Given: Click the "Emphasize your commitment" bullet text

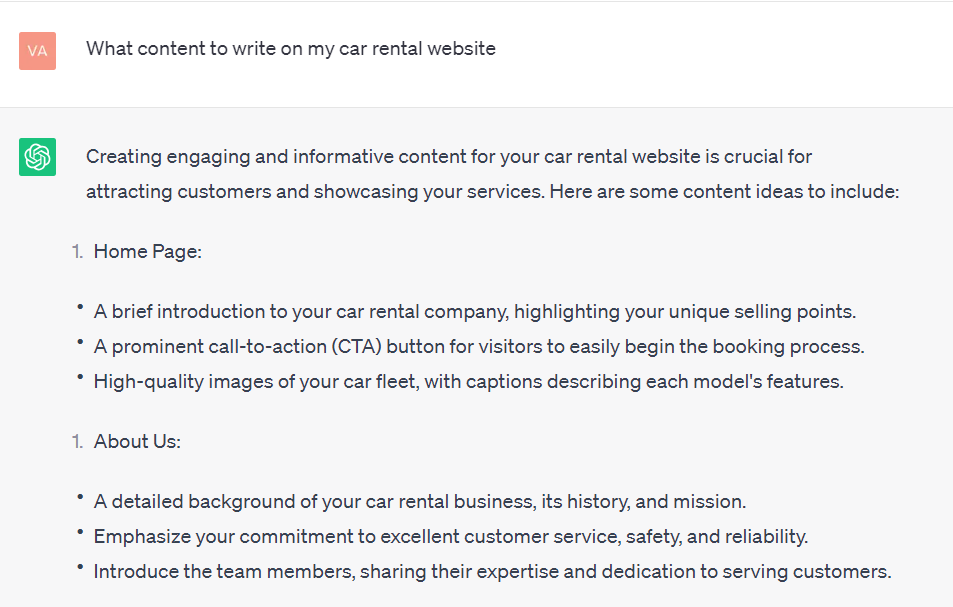Looking at the screenshot, I should tap(450, 537).
